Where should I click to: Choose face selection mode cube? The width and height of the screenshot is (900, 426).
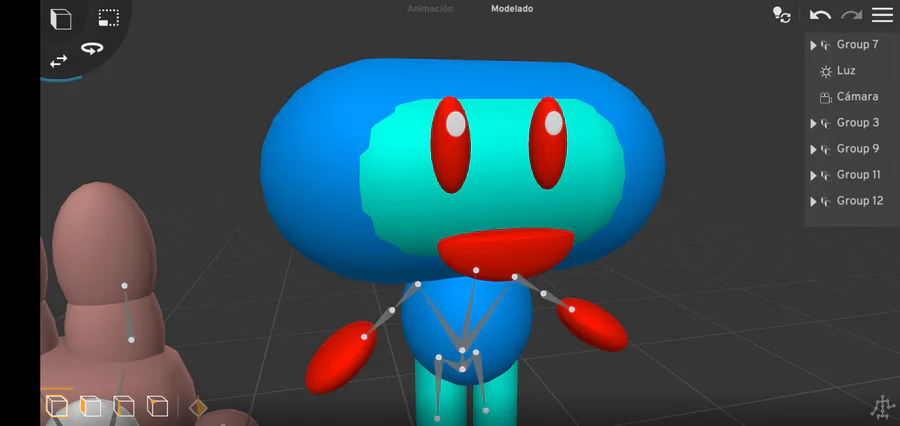[x=90, y=406]
